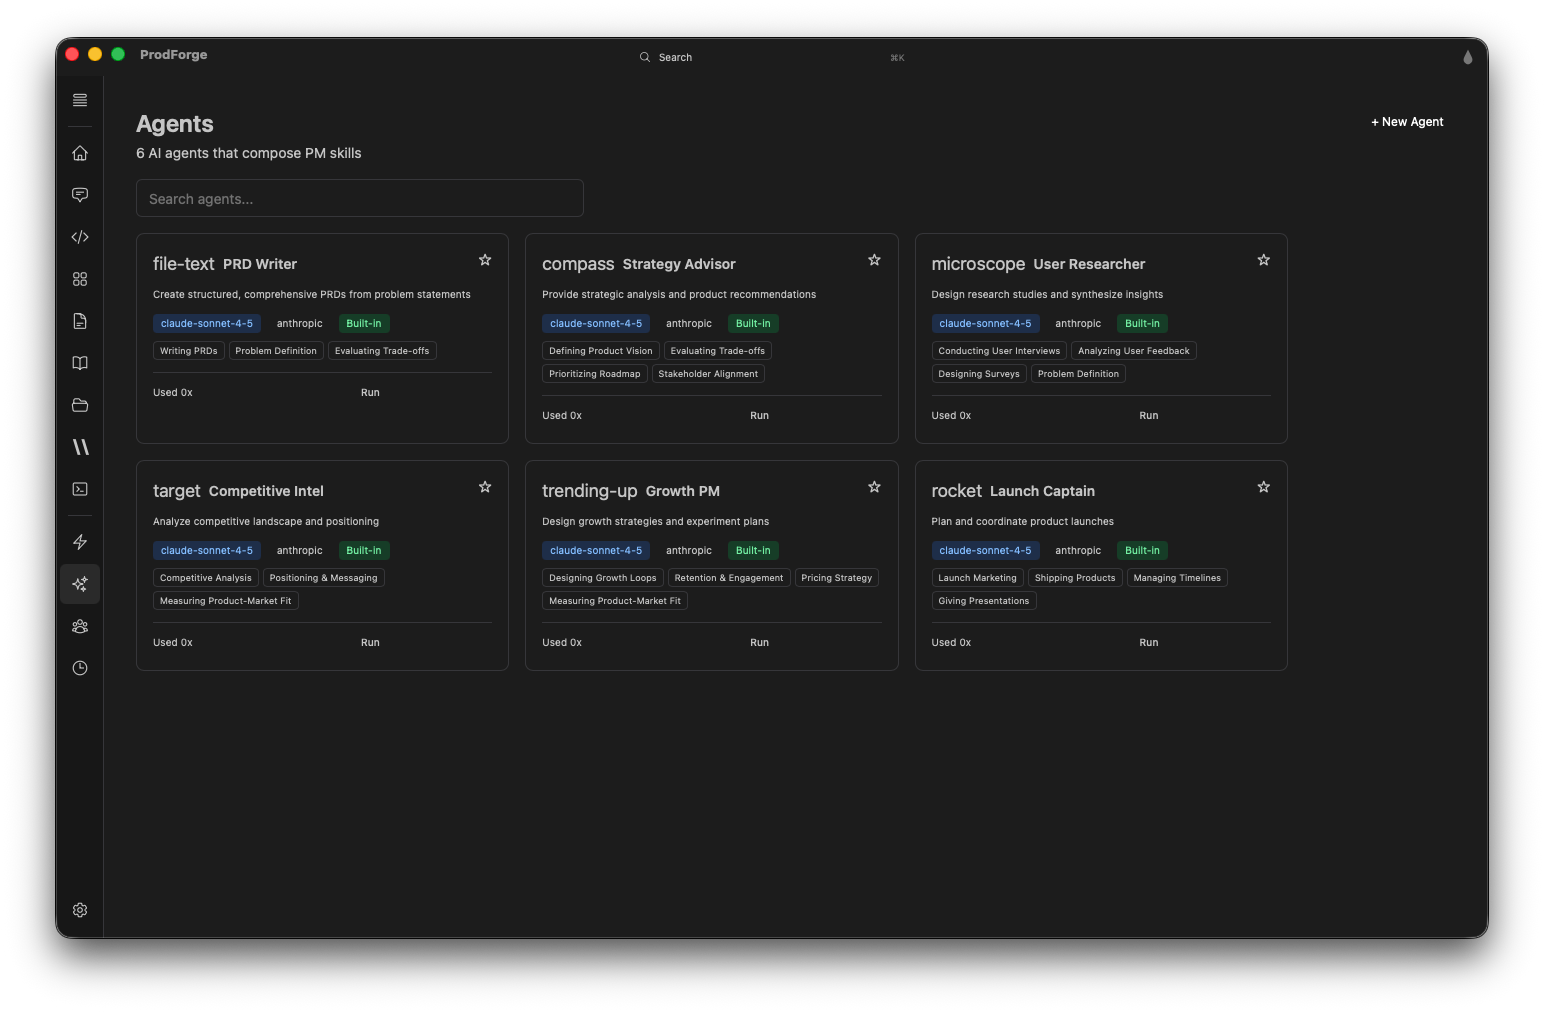Run the Strategy Advisor agent
The width and height of the screenshot is (1544, 1012).
pyautogui.click(x=759, y=415)
